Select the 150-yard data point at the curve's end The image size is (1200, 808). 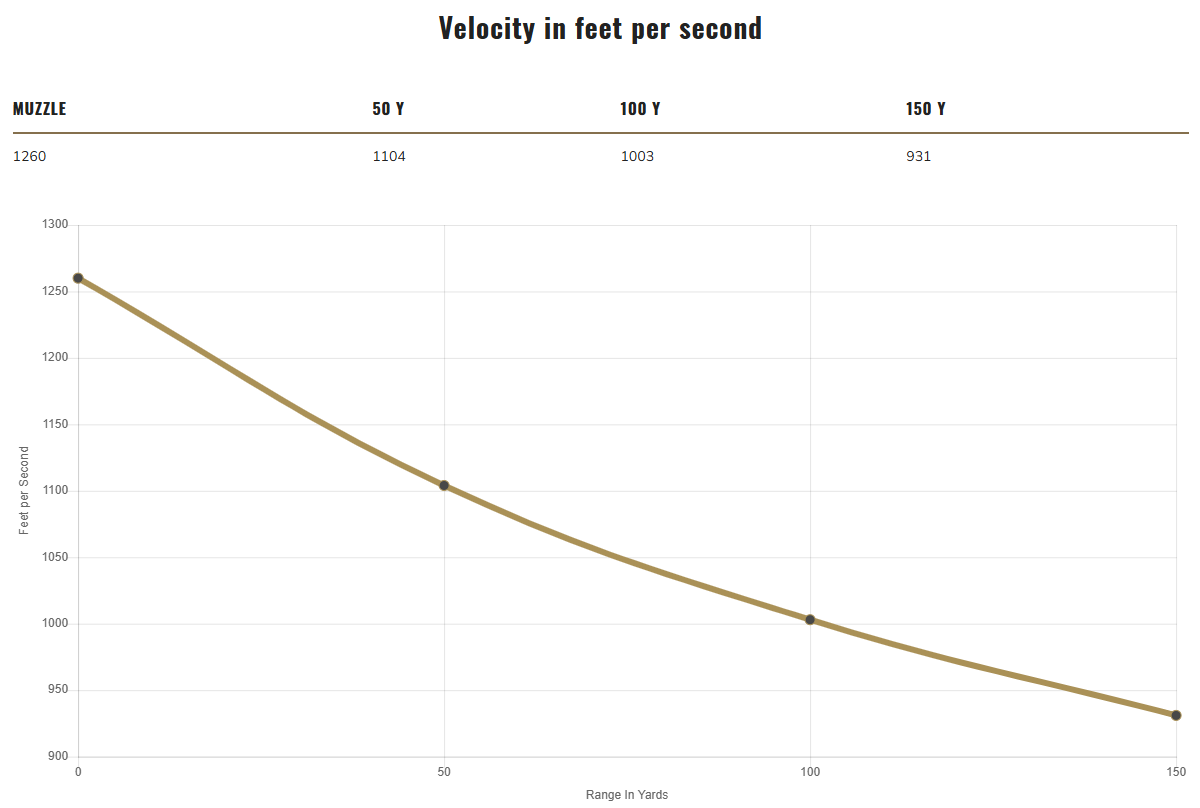1176,715
